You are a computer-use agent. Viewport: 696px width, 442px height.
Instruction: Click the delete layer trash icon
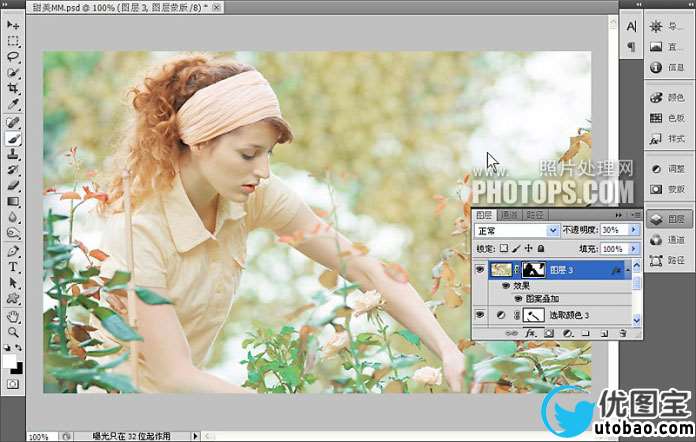click(622, 333)
